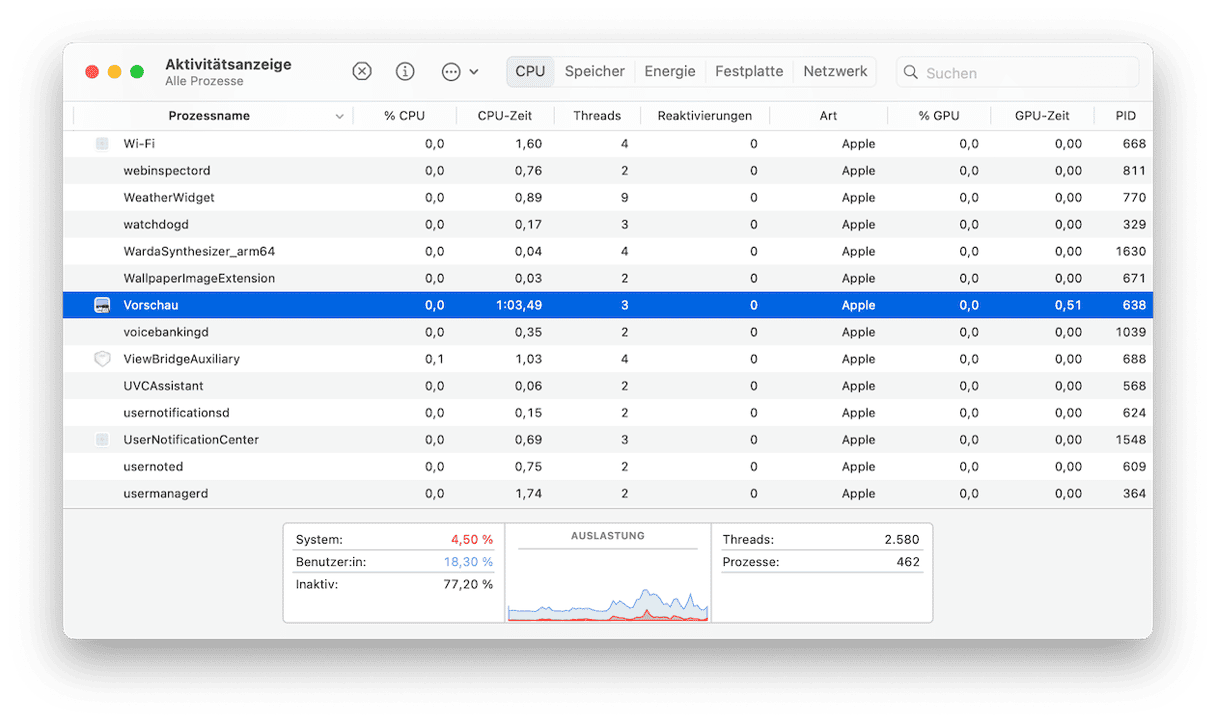Screen dimensions: 1216x722
Task: Open the Energie tab
Action: click(669, 71)
